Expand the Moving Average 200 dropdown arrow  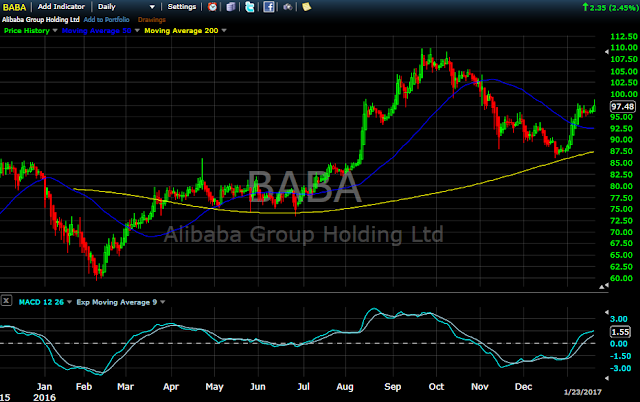(x=224, y=31)
